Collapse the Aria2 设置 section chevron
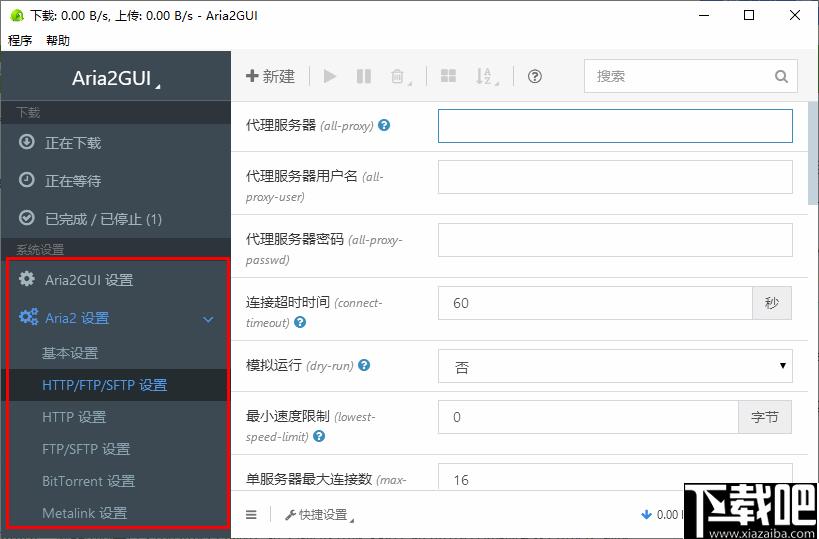Image resolution: width=819 pixels, height=539 pixels. 208,319
